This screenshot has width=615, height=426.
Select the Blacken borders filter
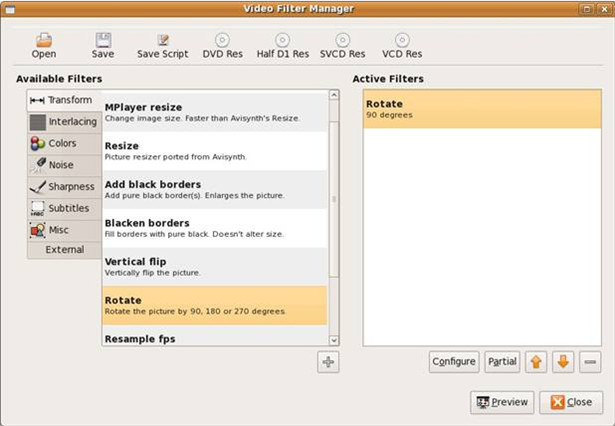(215, 228)
